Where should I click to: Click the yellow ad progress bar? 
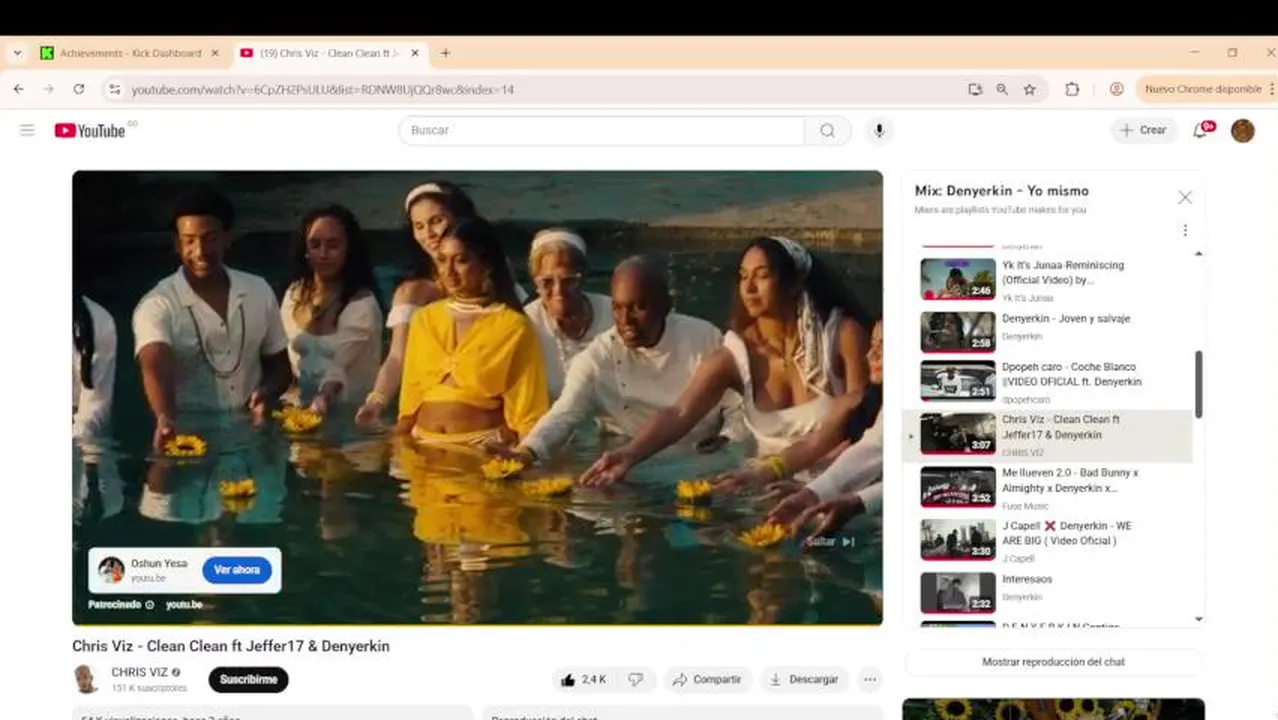(477, 624)
